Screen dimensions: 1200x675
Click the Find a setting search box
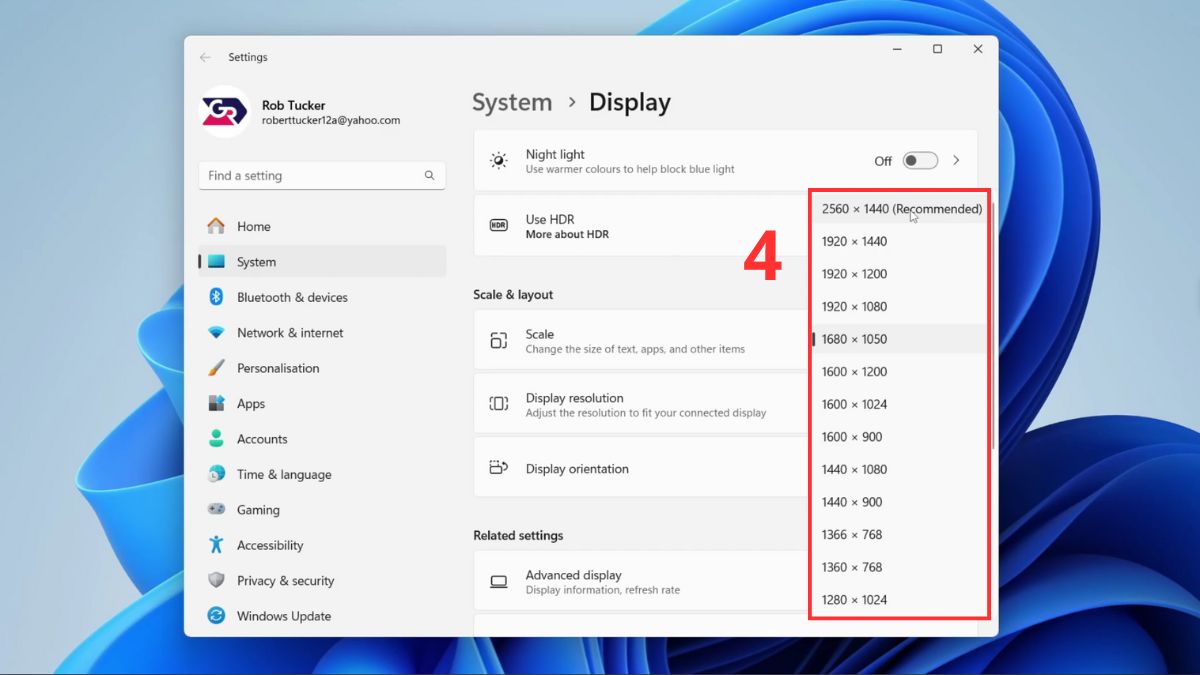[x=321, y=175]
